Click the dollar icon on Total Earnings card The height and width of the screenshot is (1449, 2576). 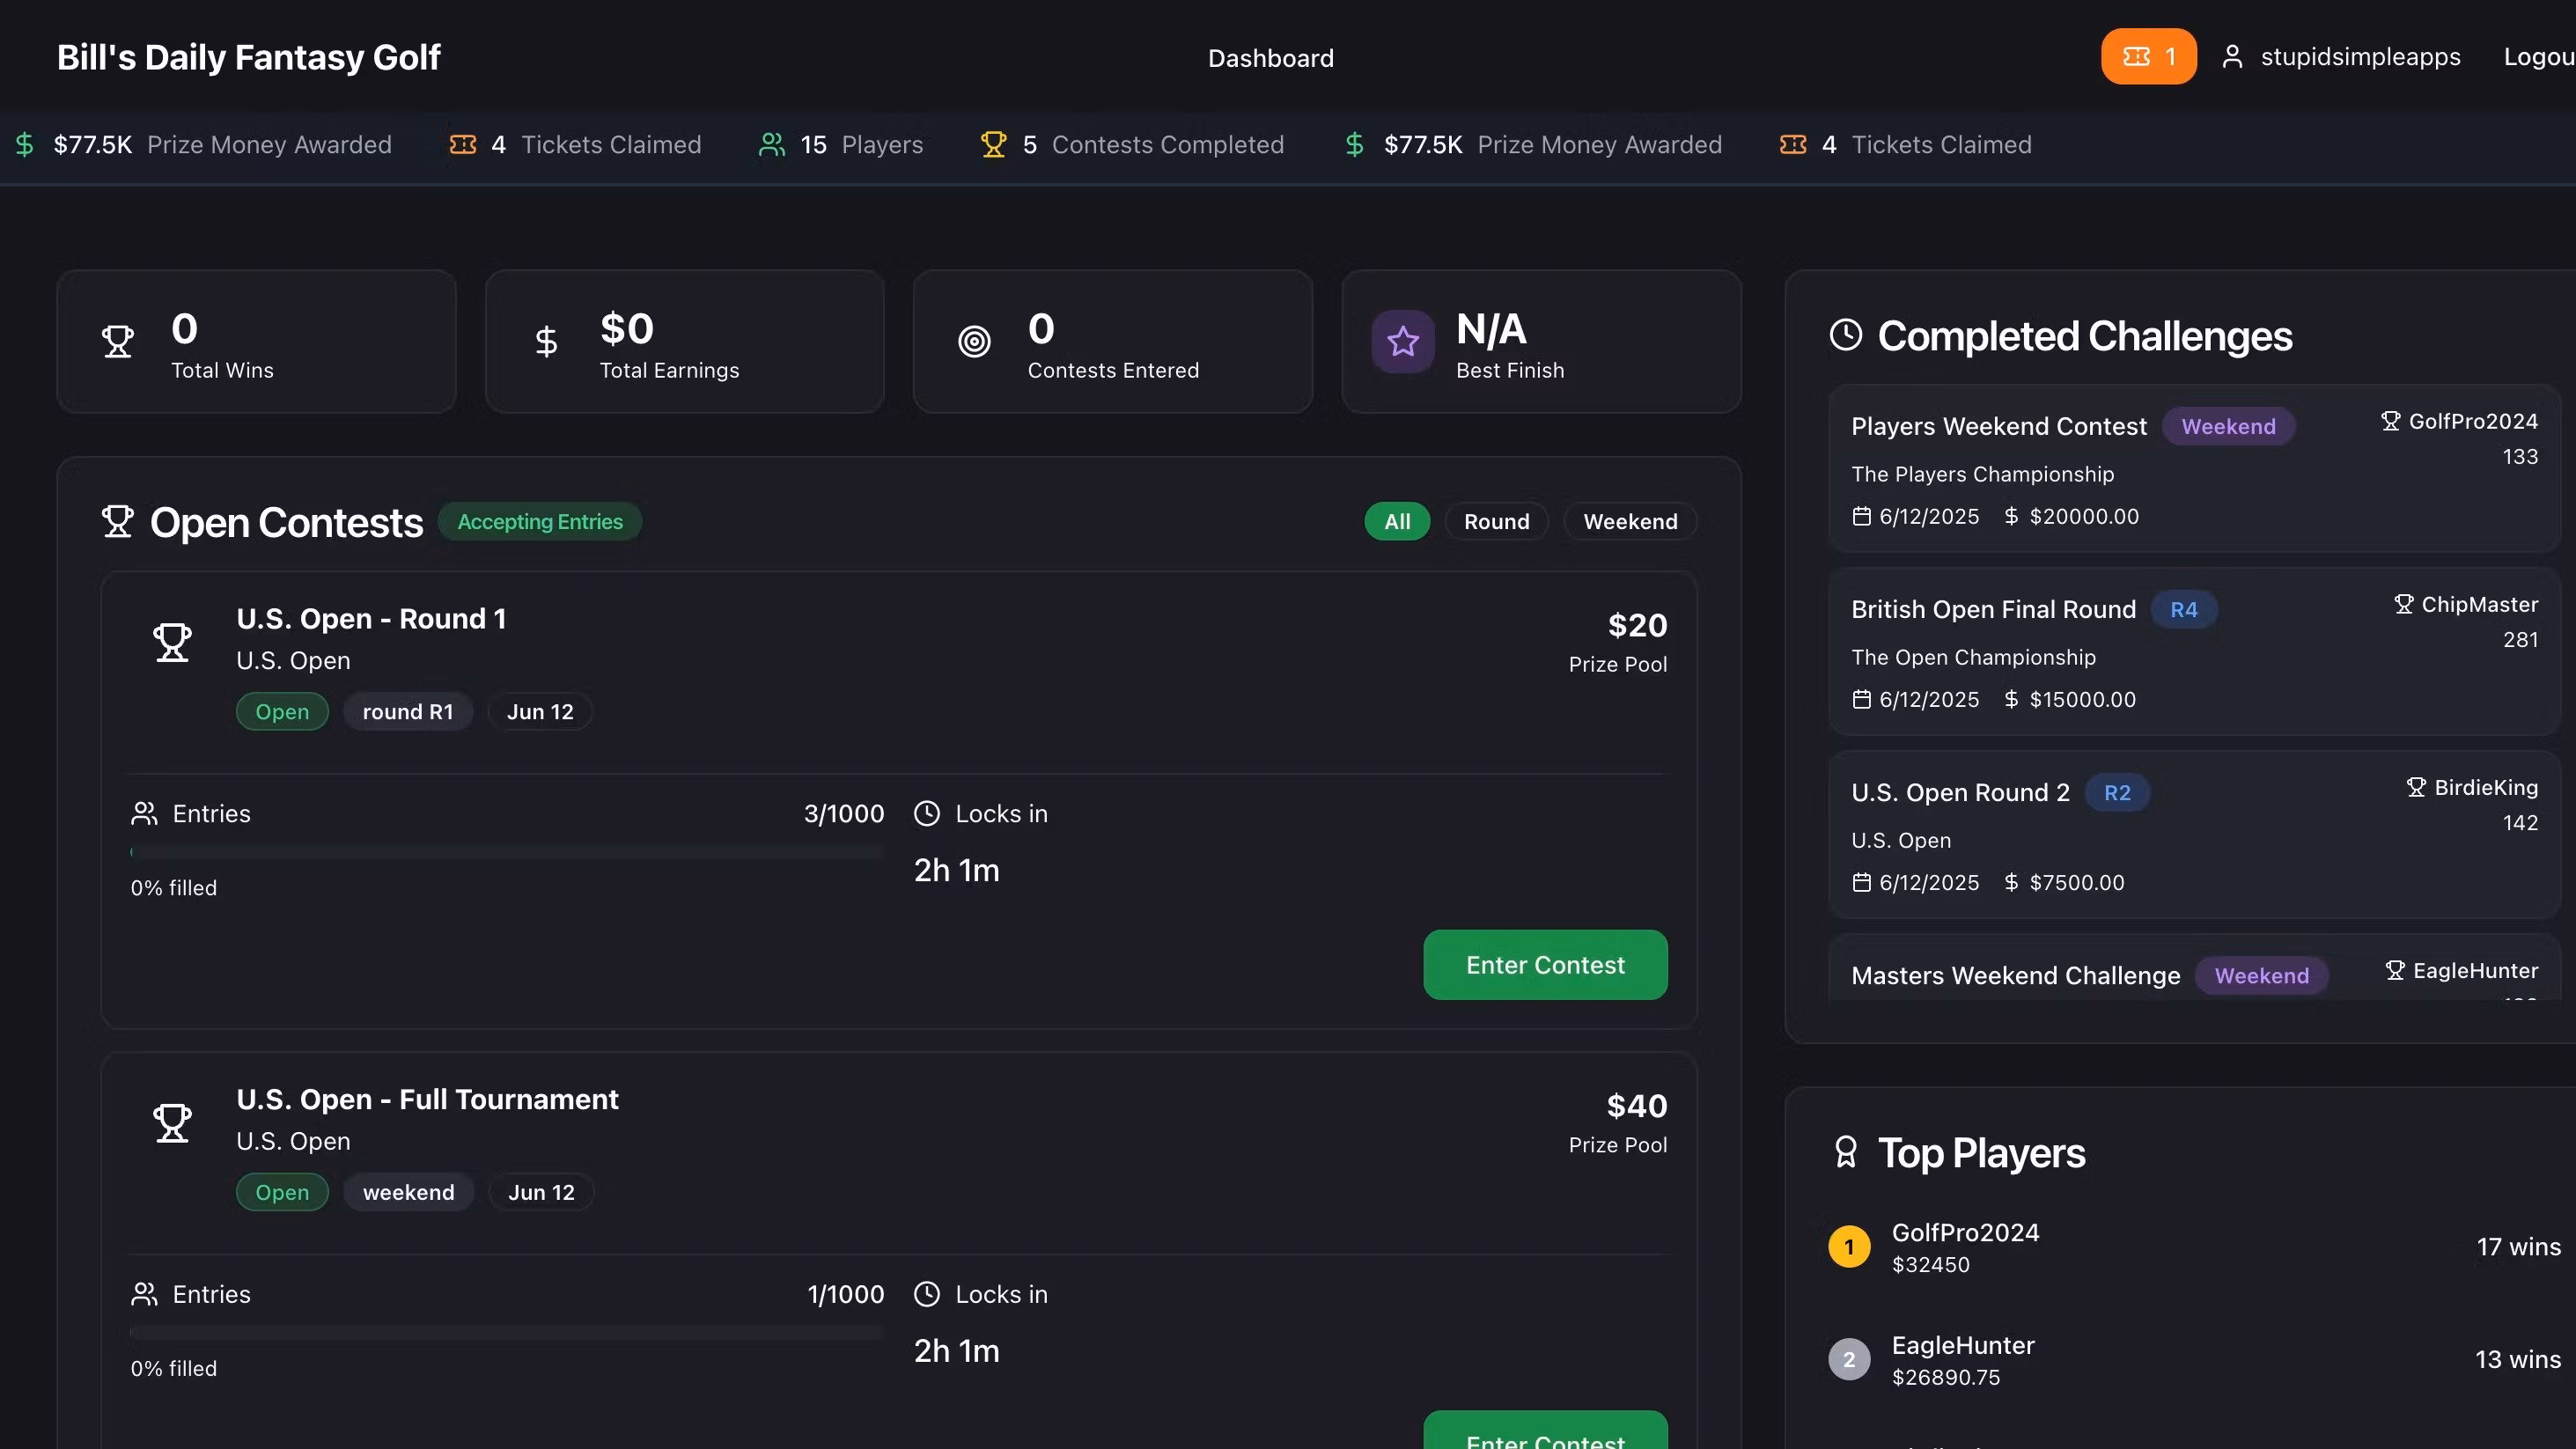tap(546, 342)
